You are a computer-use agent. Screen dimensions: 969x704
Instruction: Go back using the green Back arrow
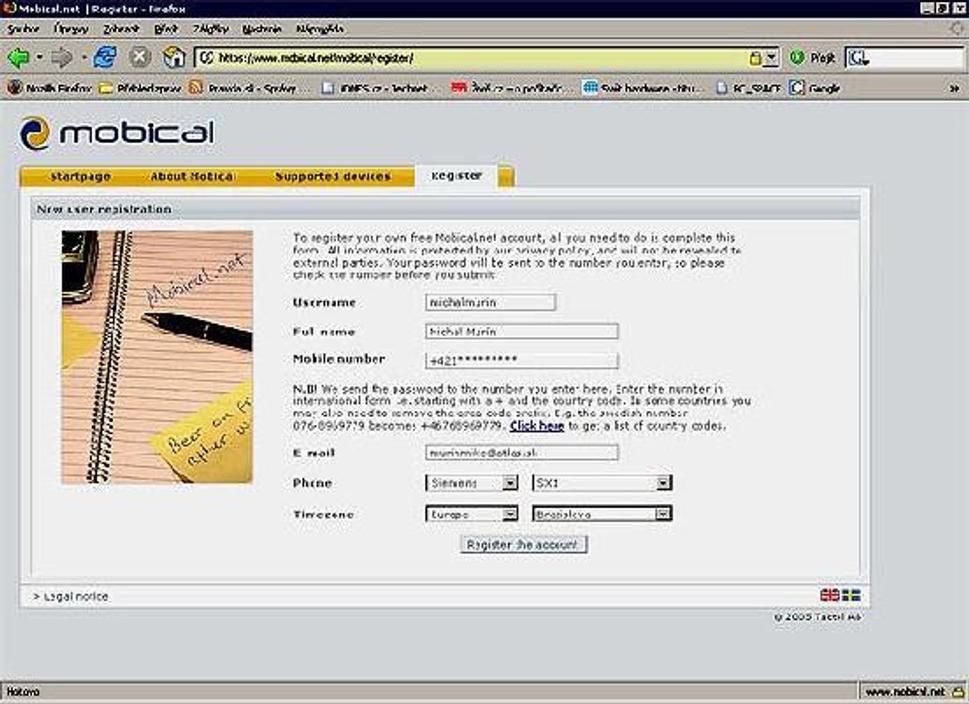coord(19,58)
